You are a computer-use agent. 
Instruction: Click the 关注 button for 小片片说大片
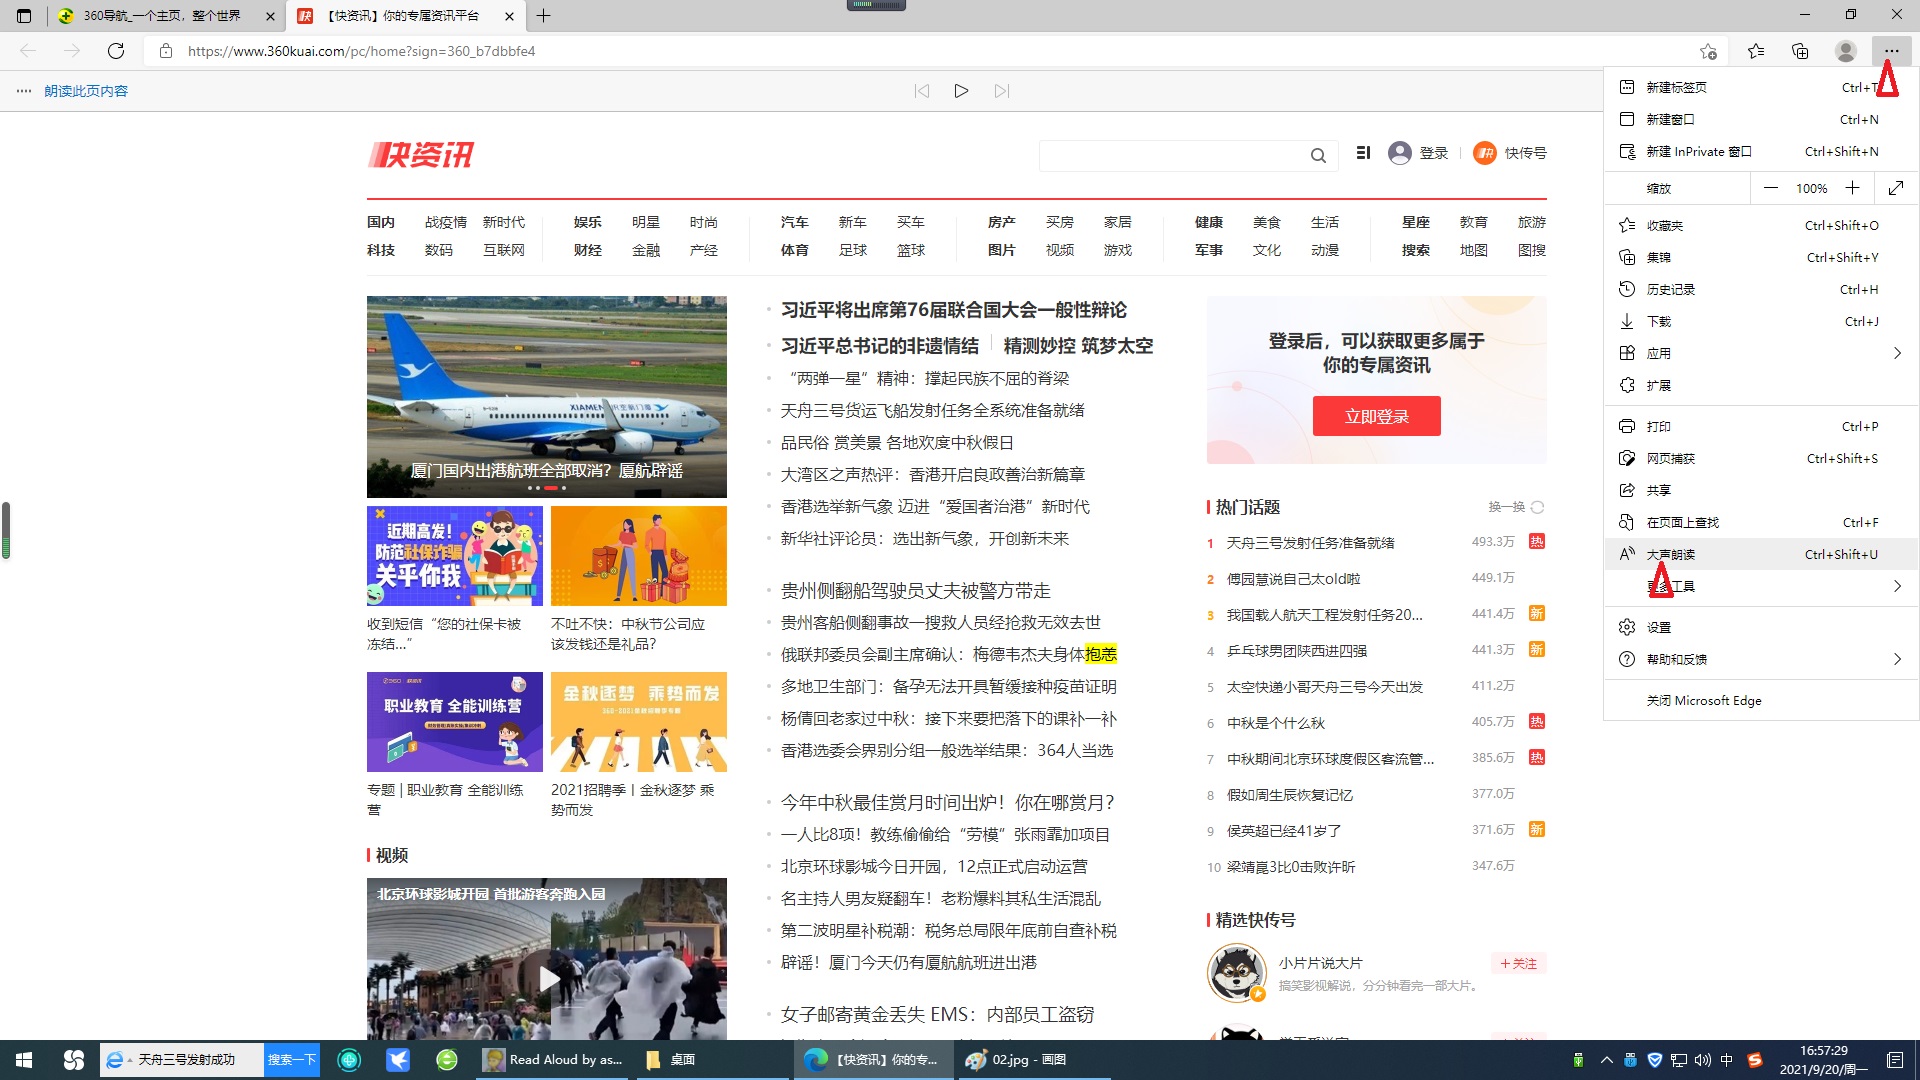click(1518, 963)
